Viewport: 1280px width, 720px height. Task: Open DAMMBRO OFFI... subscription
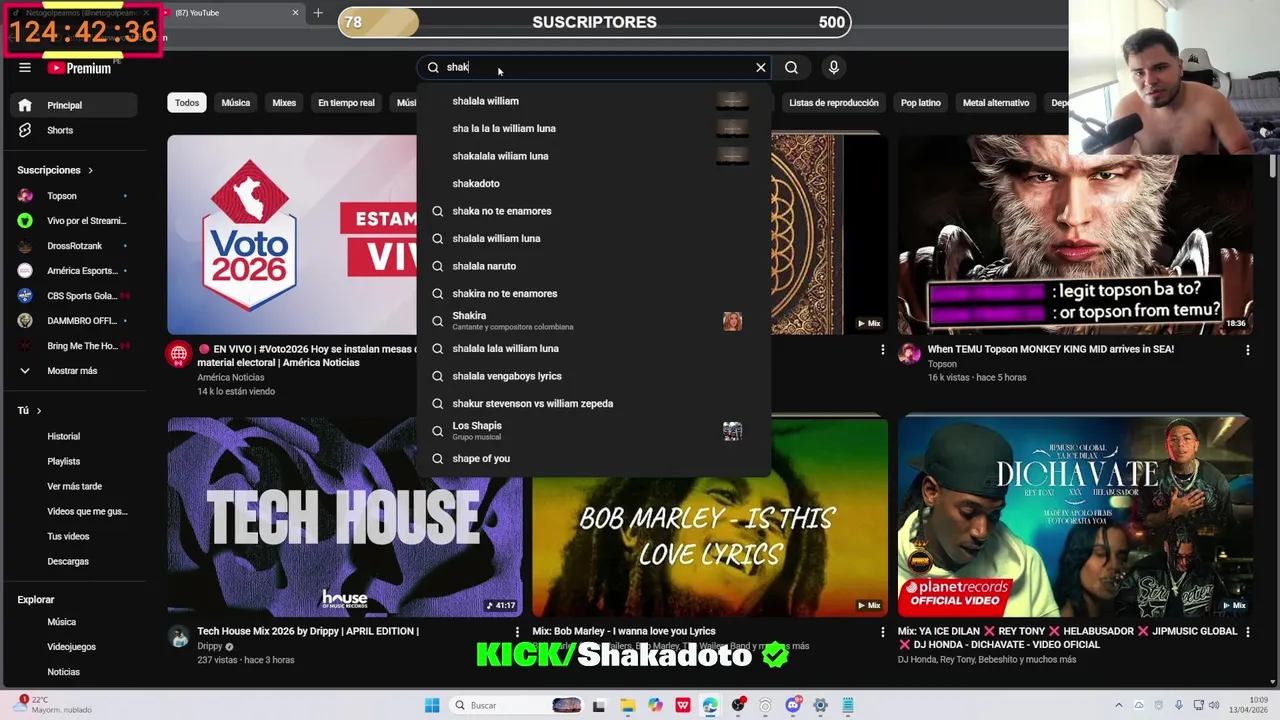[x=74, y=321]
